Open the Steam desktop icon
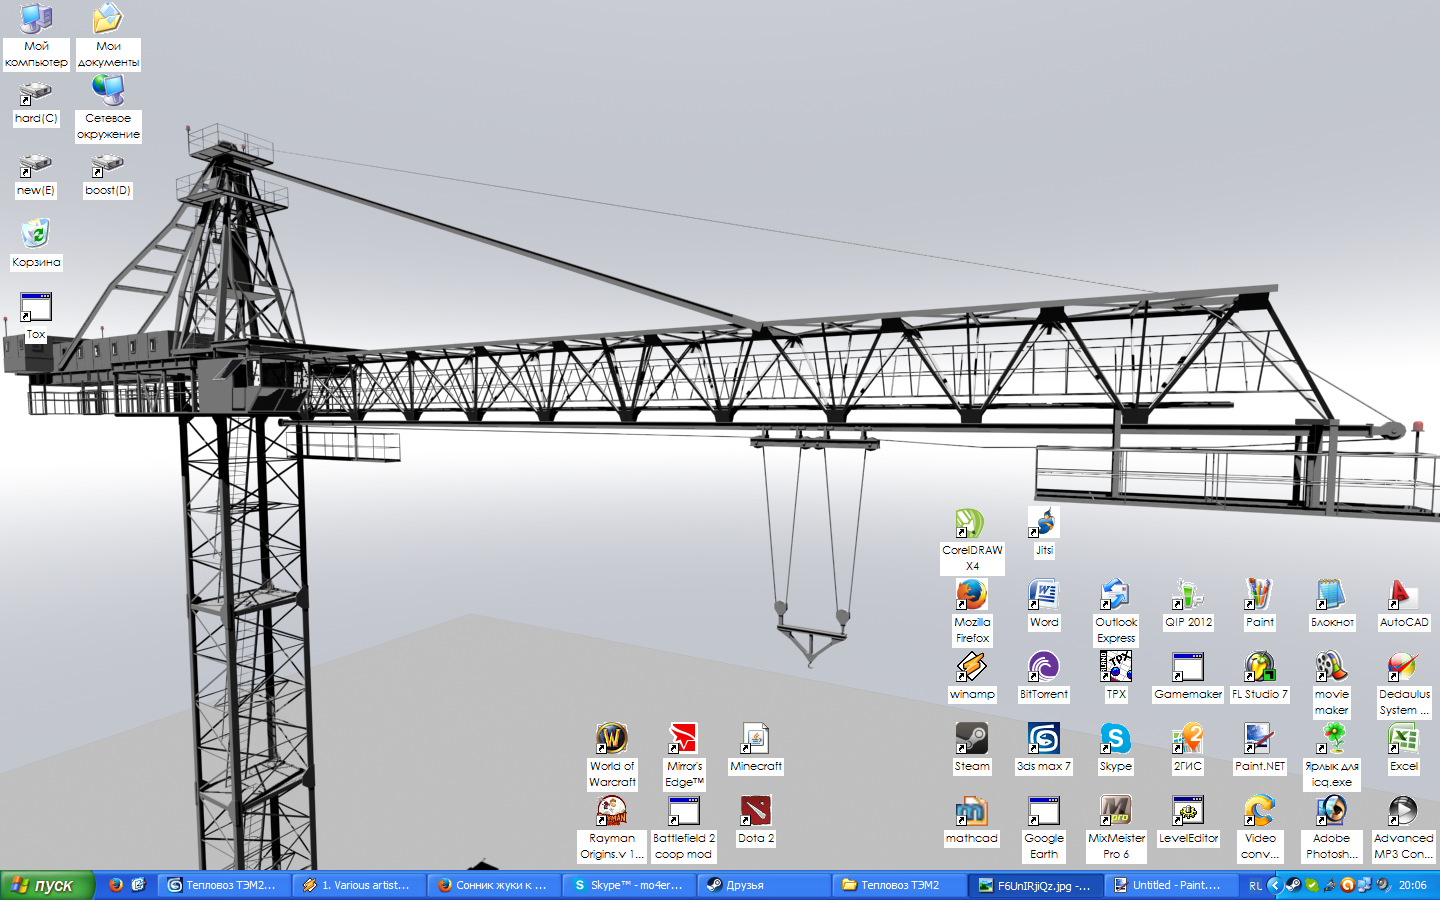Image resolution: width=1440 pixels, height=900 pixels. 971,740
